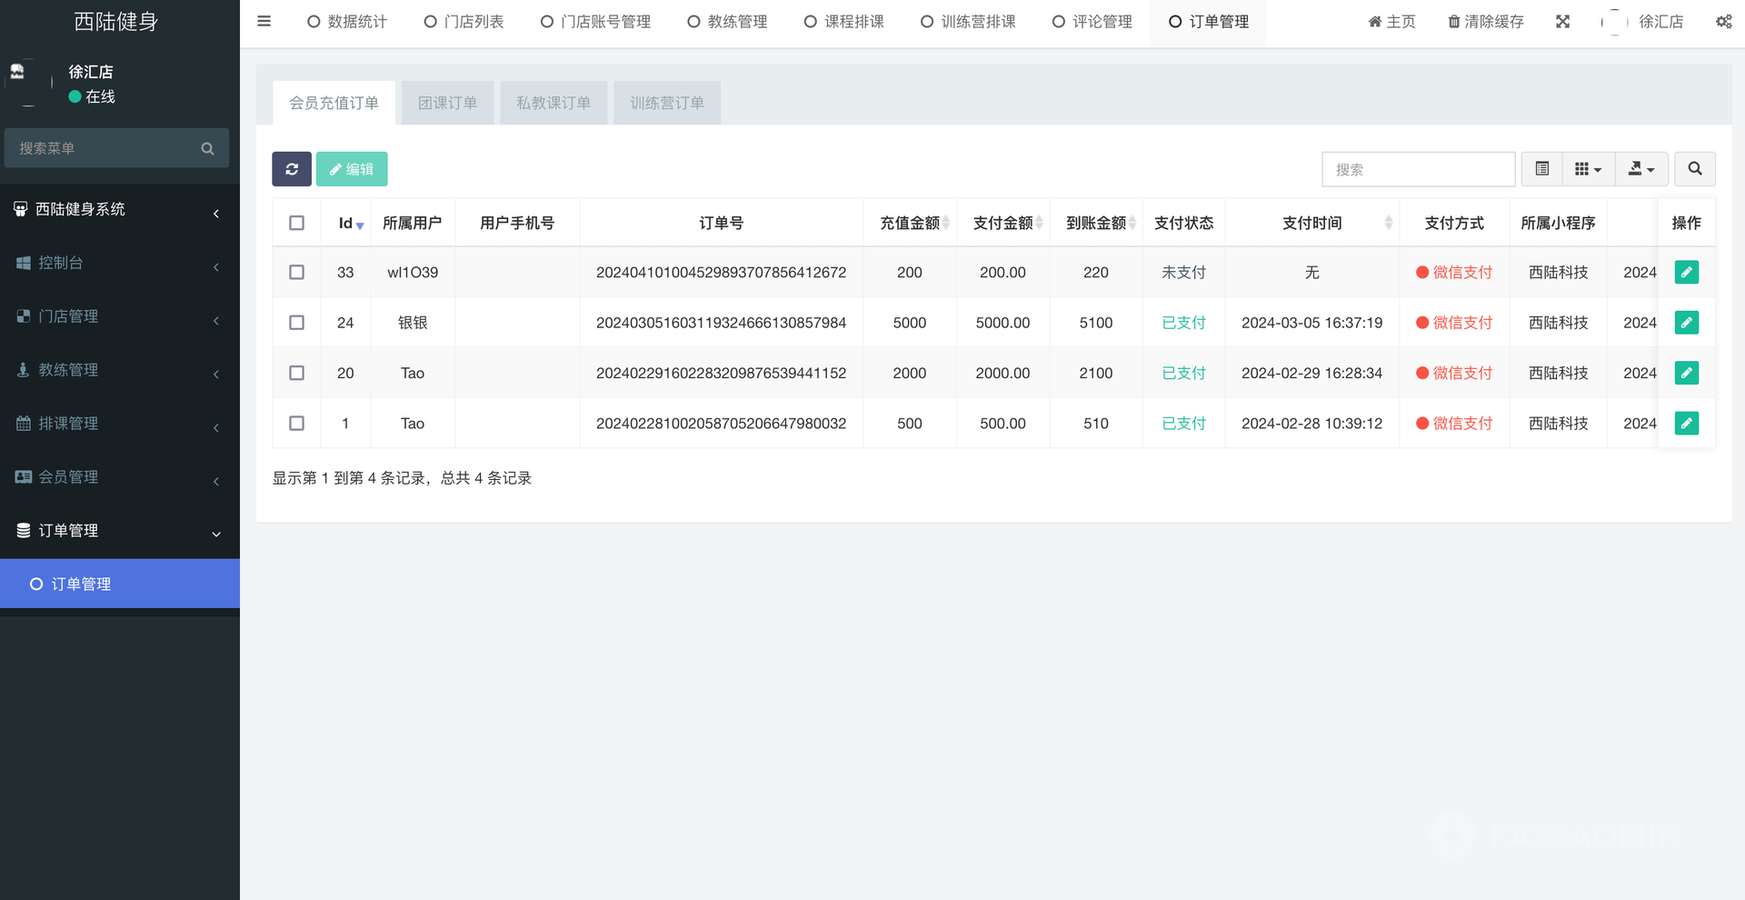Open the 私教课订单 tab
The image size is (1745, 900).
[x=553, y=103]
